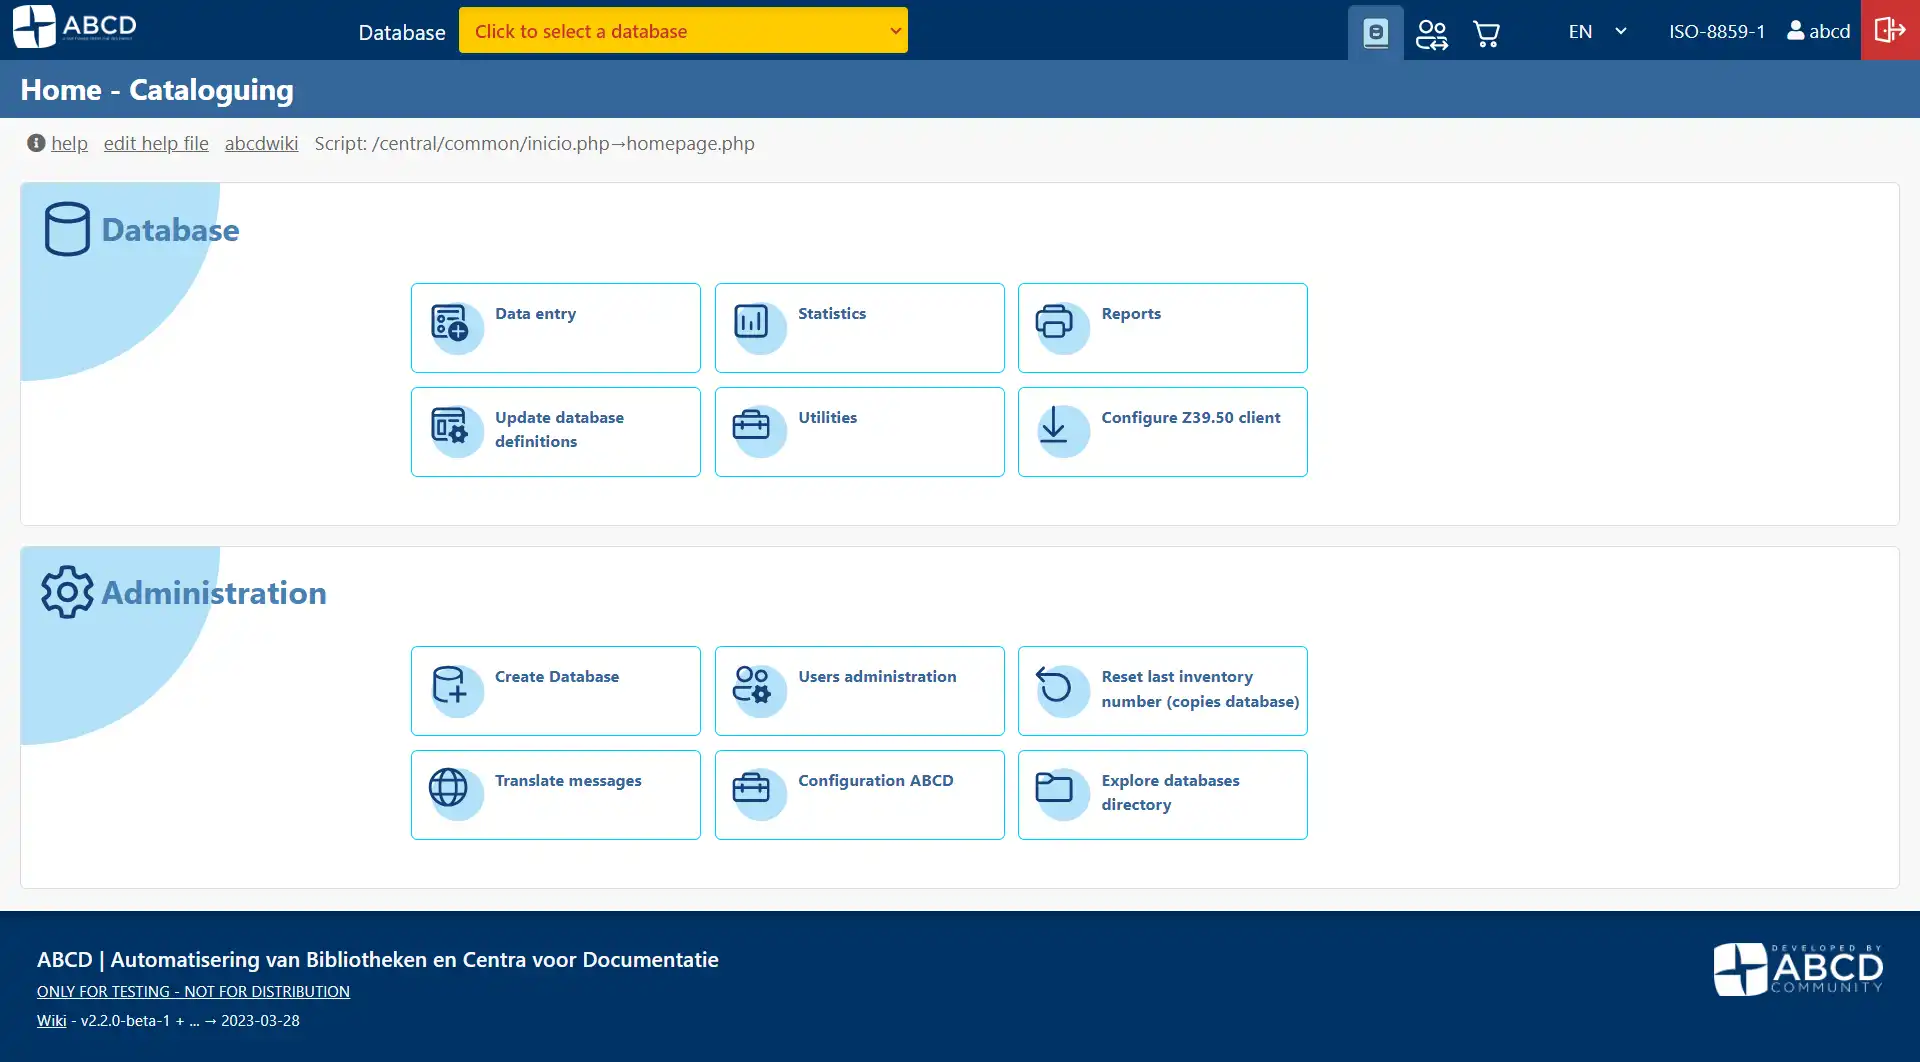Open the abcdwiki link
1920x1062 pixels.
point(261,143)
